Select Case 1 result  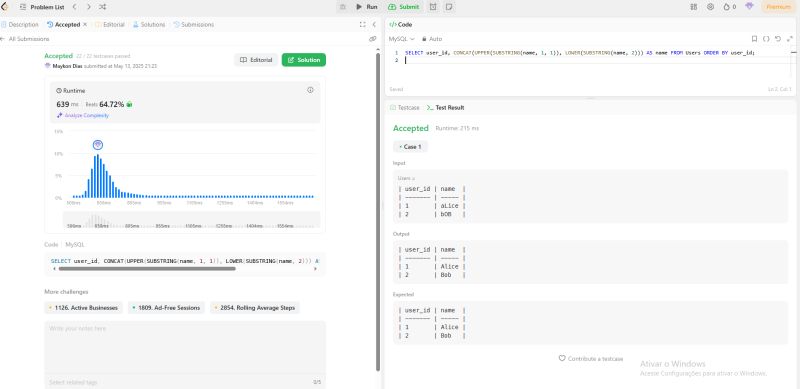[x=410, y=147]
